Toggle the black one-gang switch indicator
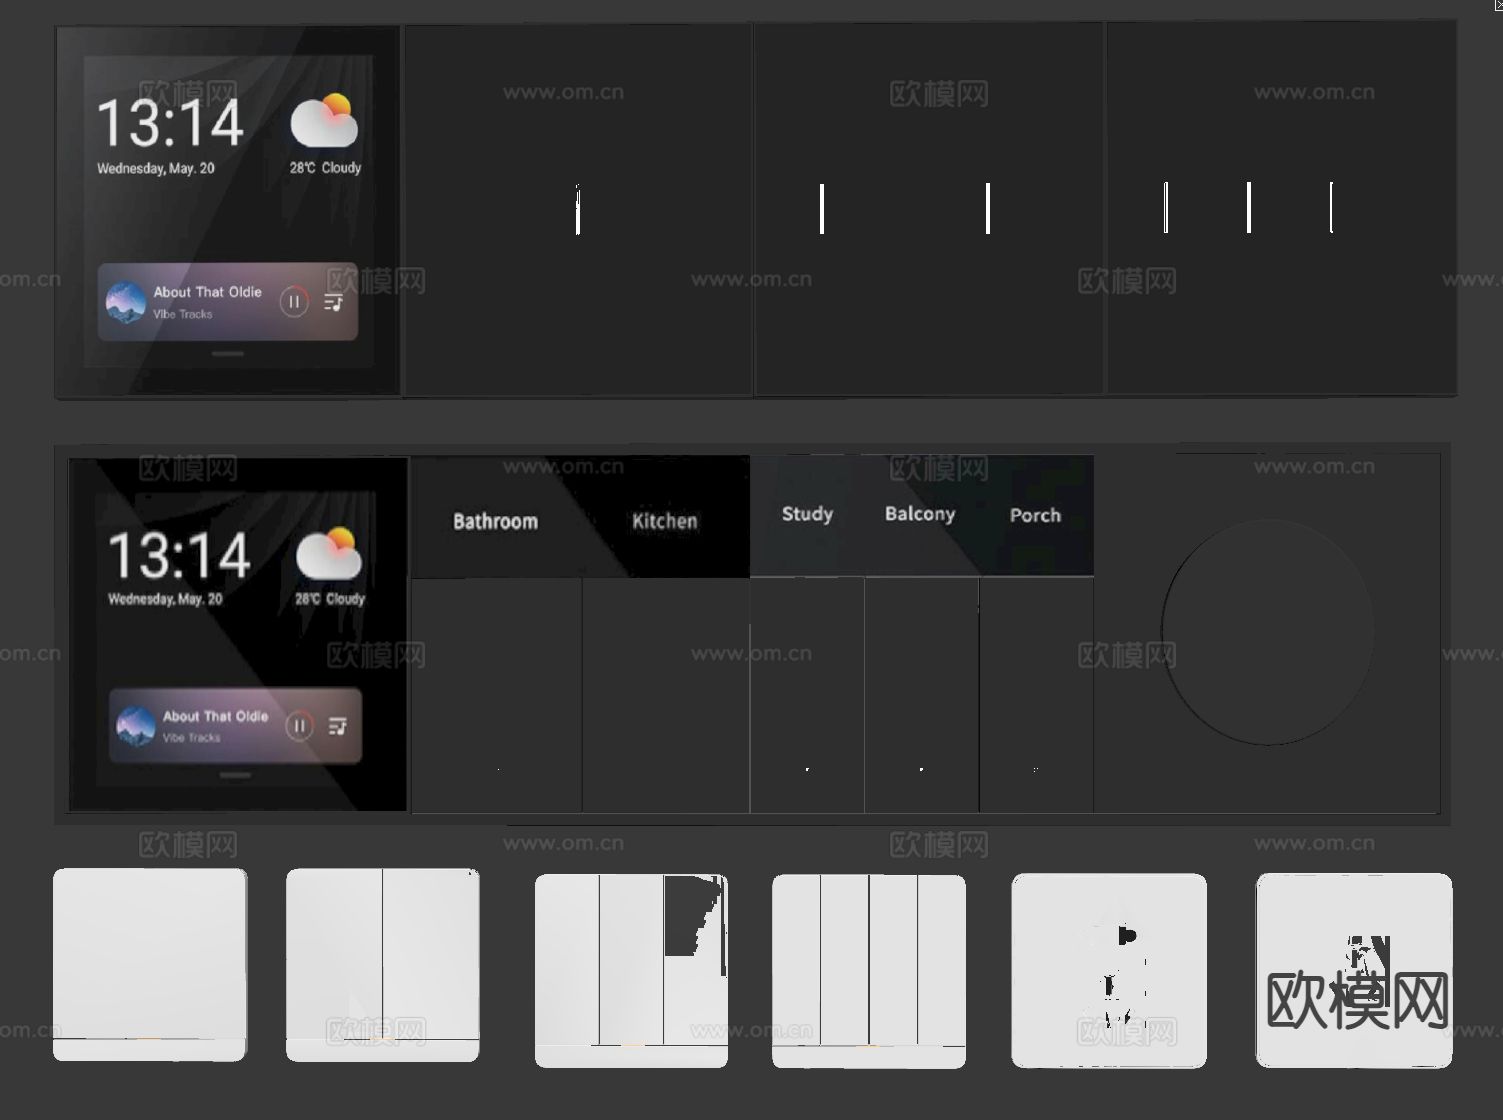Image resolution: width=1503 pixels, height=1120 pixels. 578,209
